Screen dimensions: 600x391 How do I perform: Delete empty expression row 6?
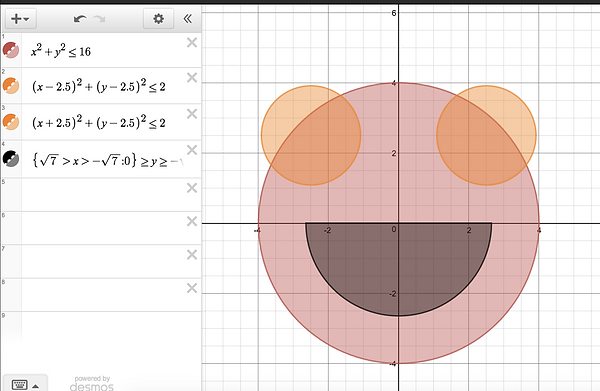click(192, 221)
